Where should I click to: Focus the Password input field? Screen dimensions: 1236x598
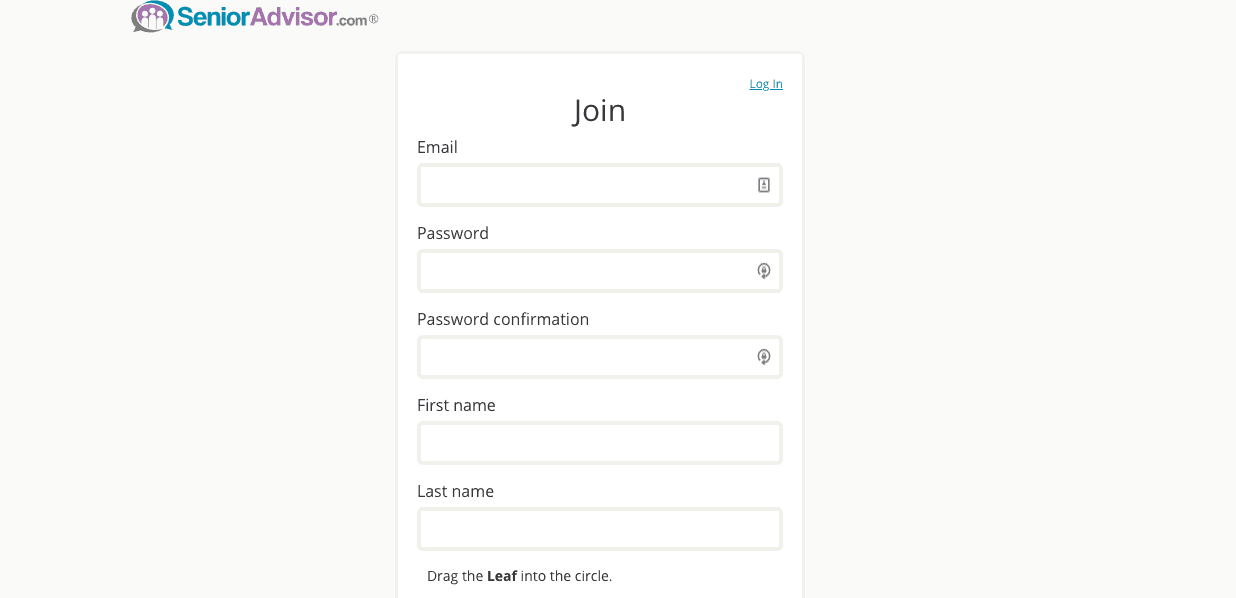point(585,271)
